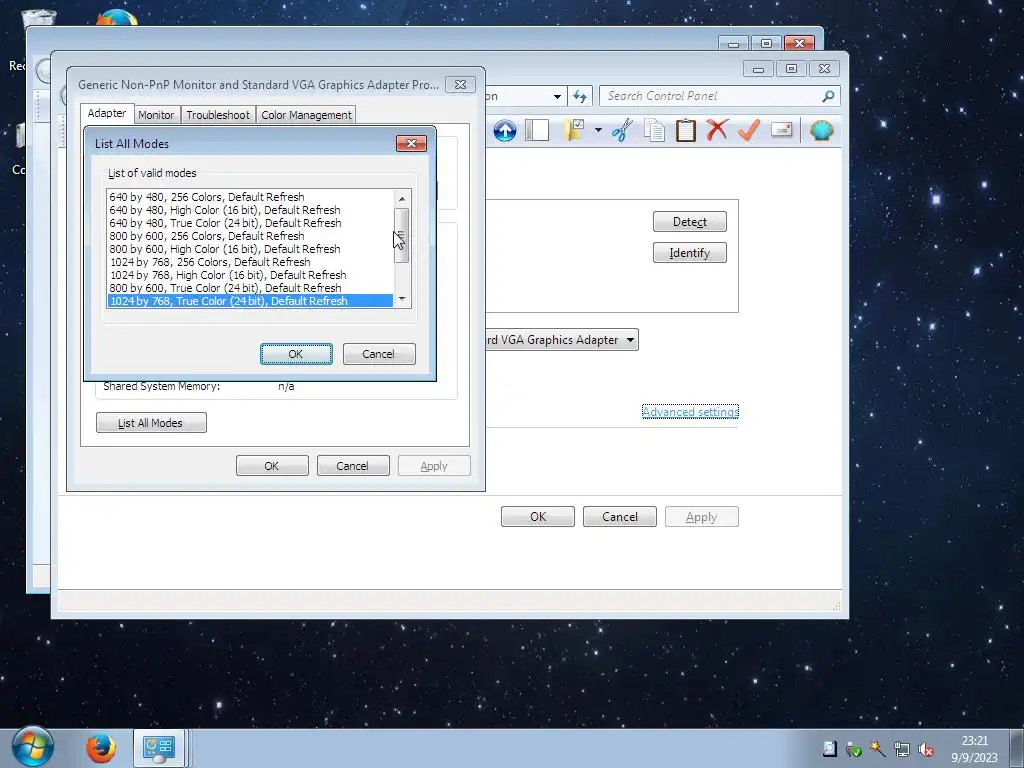Select 640 by 480, High Color (16 bit)
This screenshot has height=768, width=1024.
coord(250,210)
